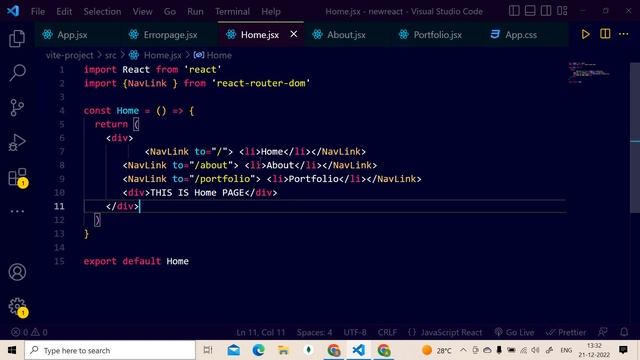This screenshot has width=640, height=360.
Task: Open the Selection menu
Action: pos(102,11)
